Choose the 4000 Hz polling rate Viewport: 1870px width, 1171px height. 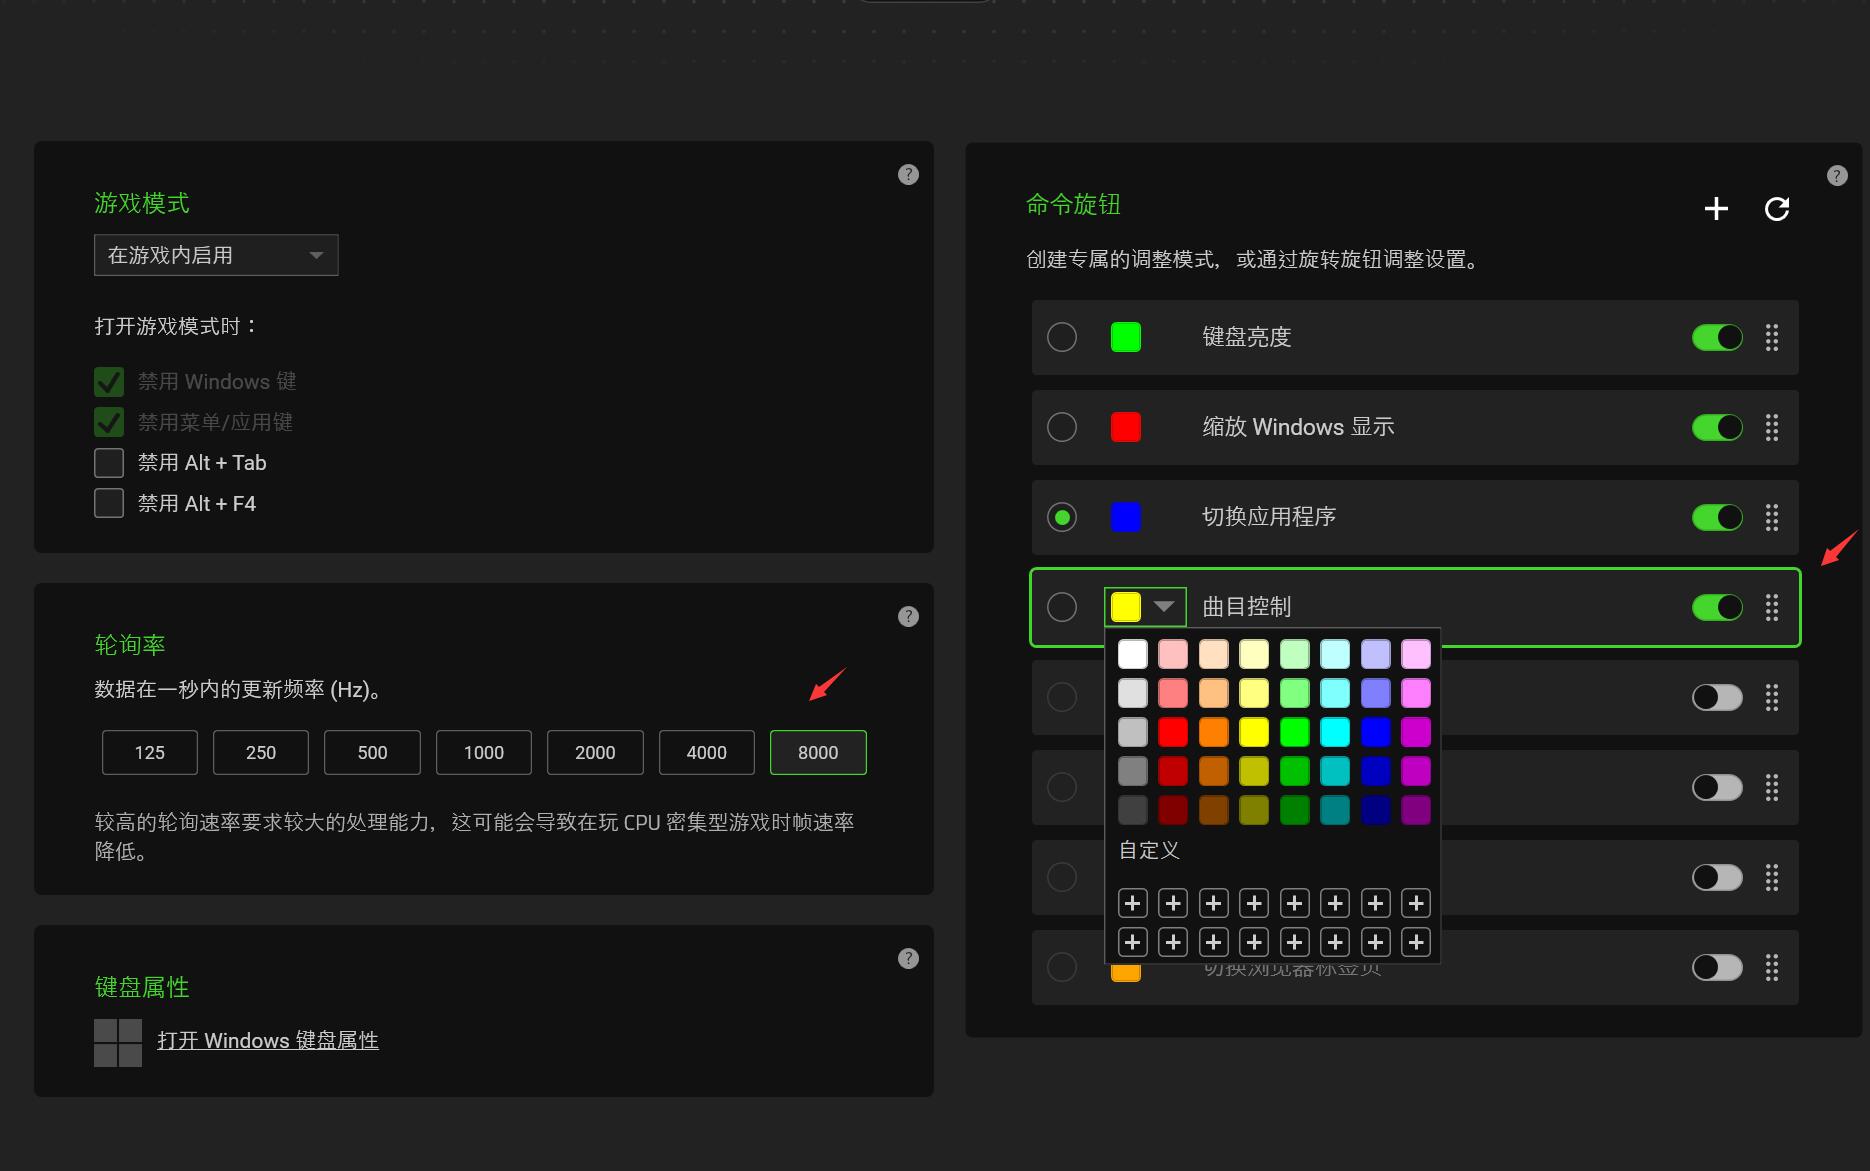pos(706,753)
